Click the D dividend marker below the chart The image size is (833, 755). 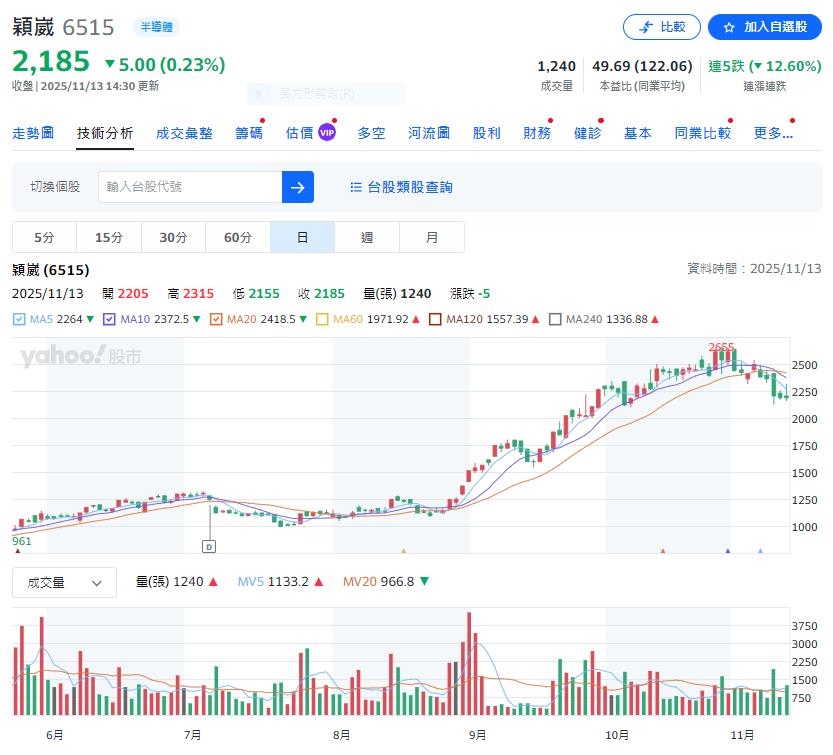click(211, 546)
